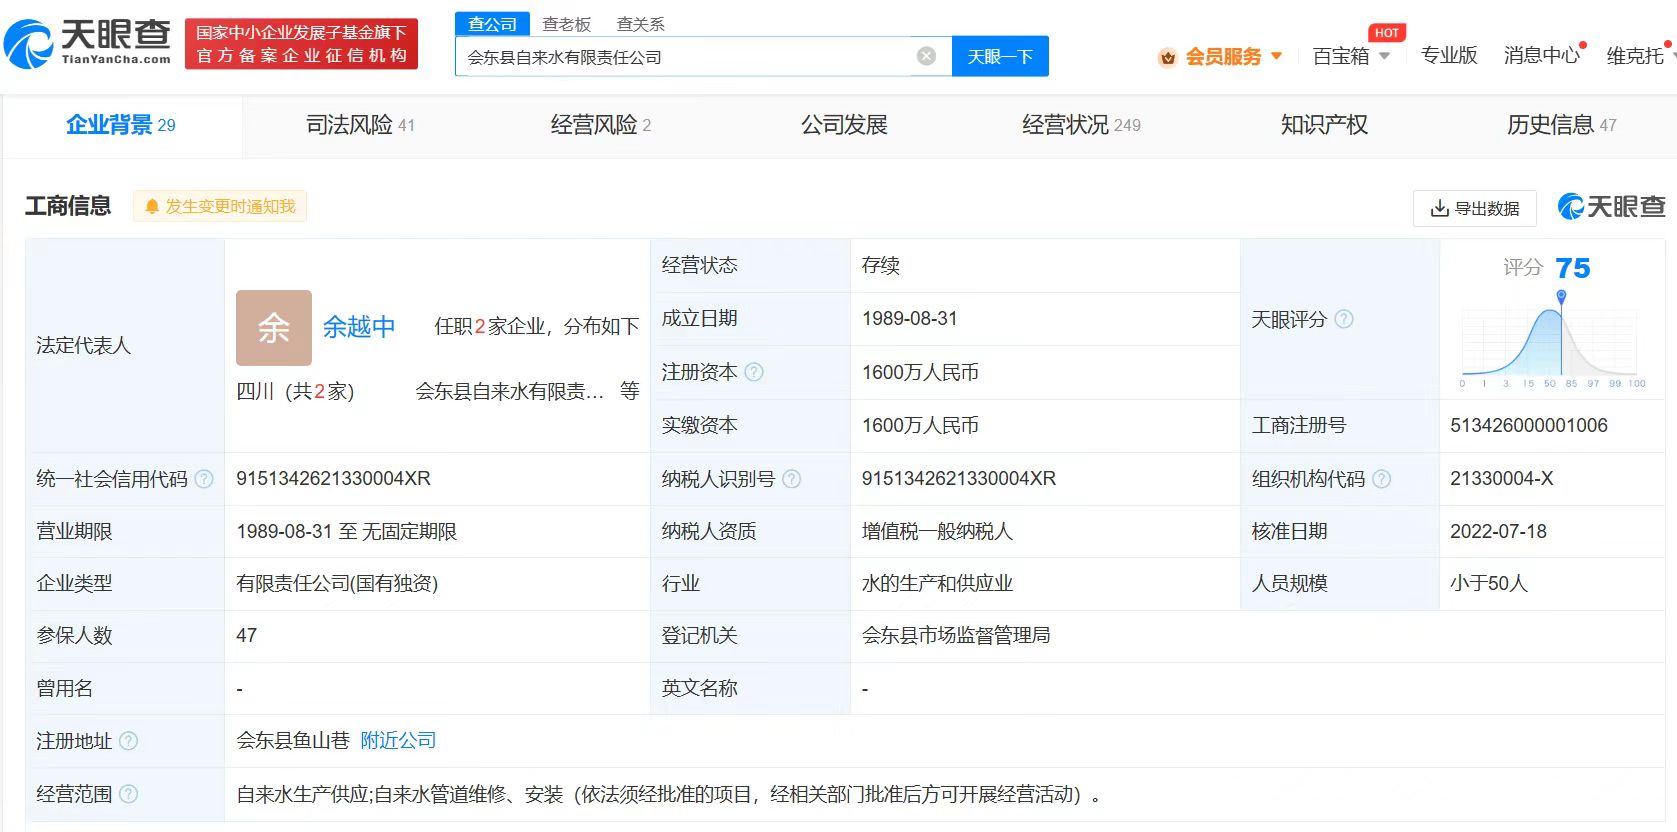This screenshot has width=1677, height=832.
Task: Click 发生变更时通知我 notification button
Action: [220, 206]
